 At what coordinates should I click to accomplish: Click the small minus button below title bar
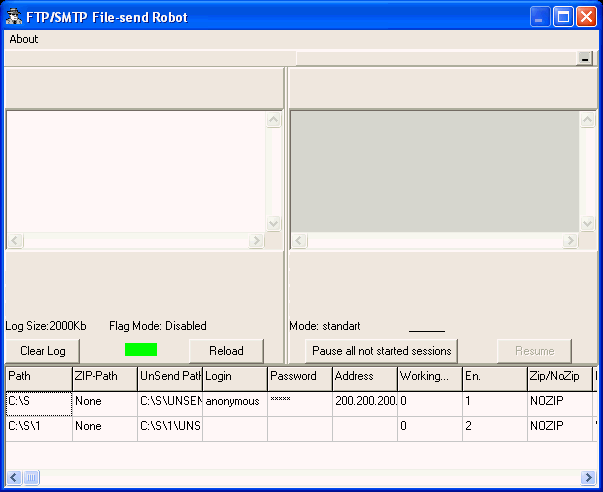585,59
